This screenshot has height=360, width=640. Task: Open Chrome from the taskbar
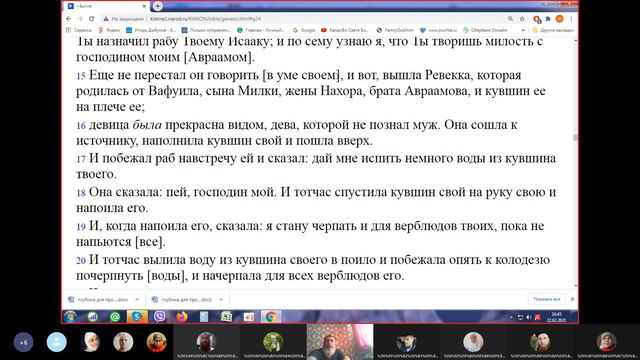[x=271, y=317]
